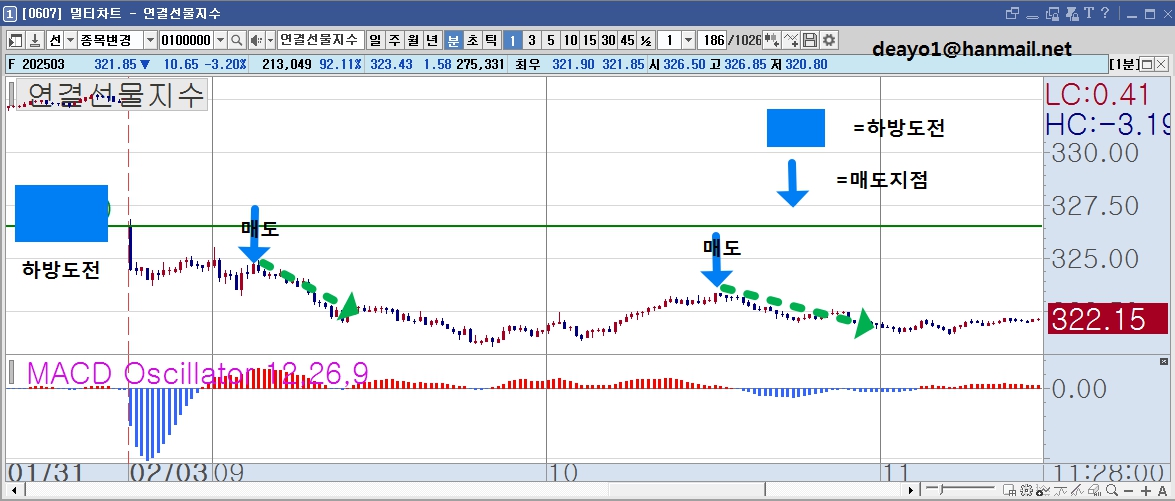Select the text T tool in title bar
Image resolution: width=1175 pixels, height=501 pixels.
coord(1089,13)
